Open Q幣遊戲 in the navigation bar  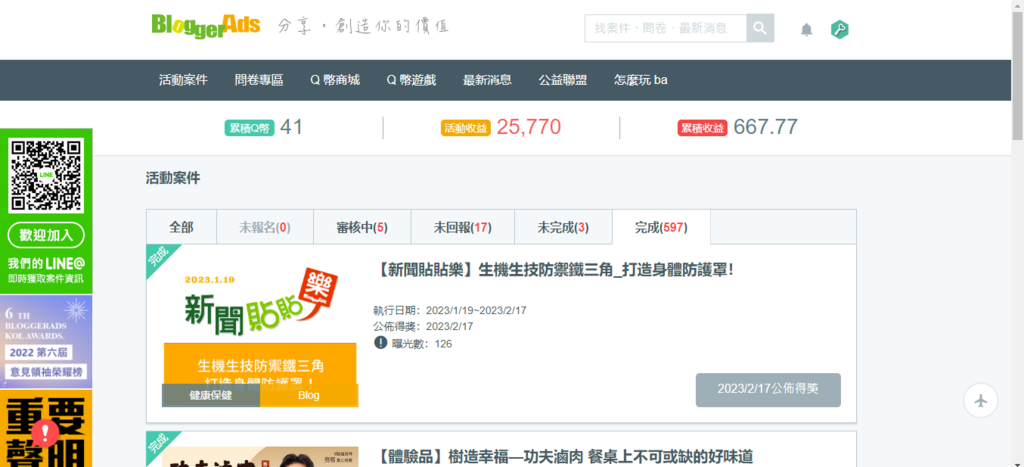tap(411, 80)
